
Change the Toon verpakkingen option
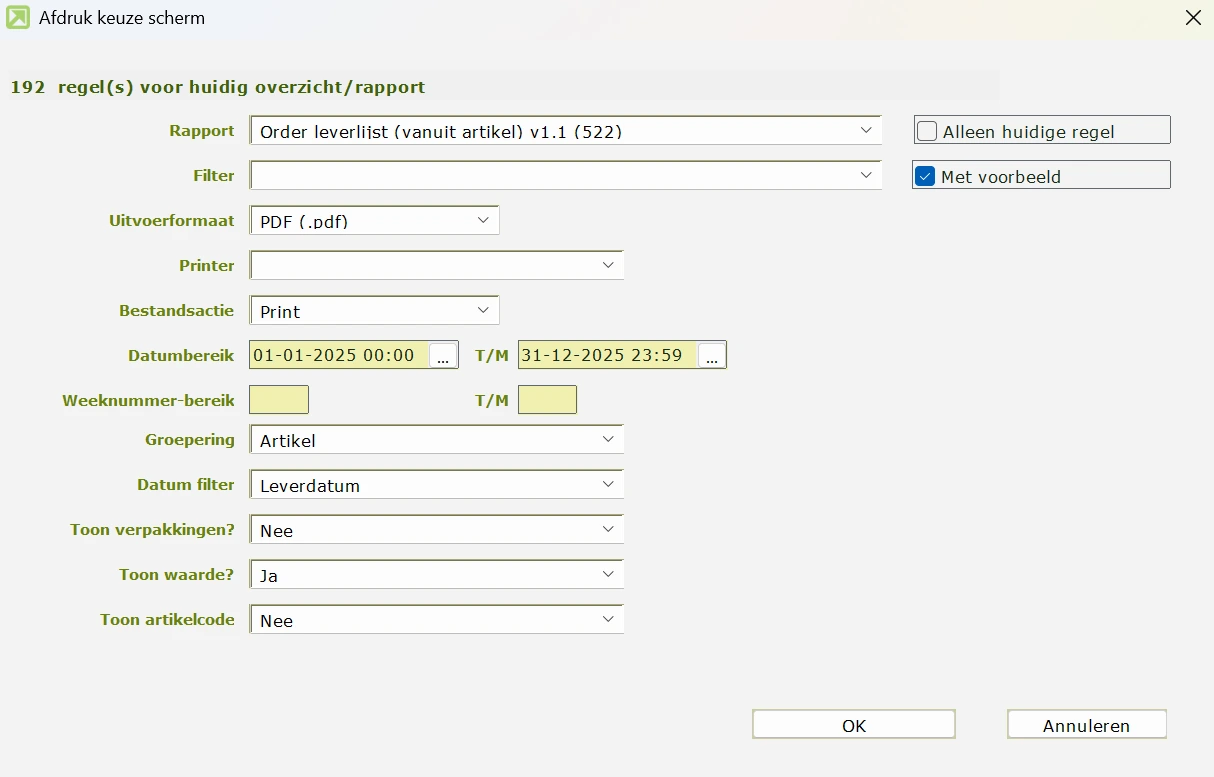tap(607, 529)
